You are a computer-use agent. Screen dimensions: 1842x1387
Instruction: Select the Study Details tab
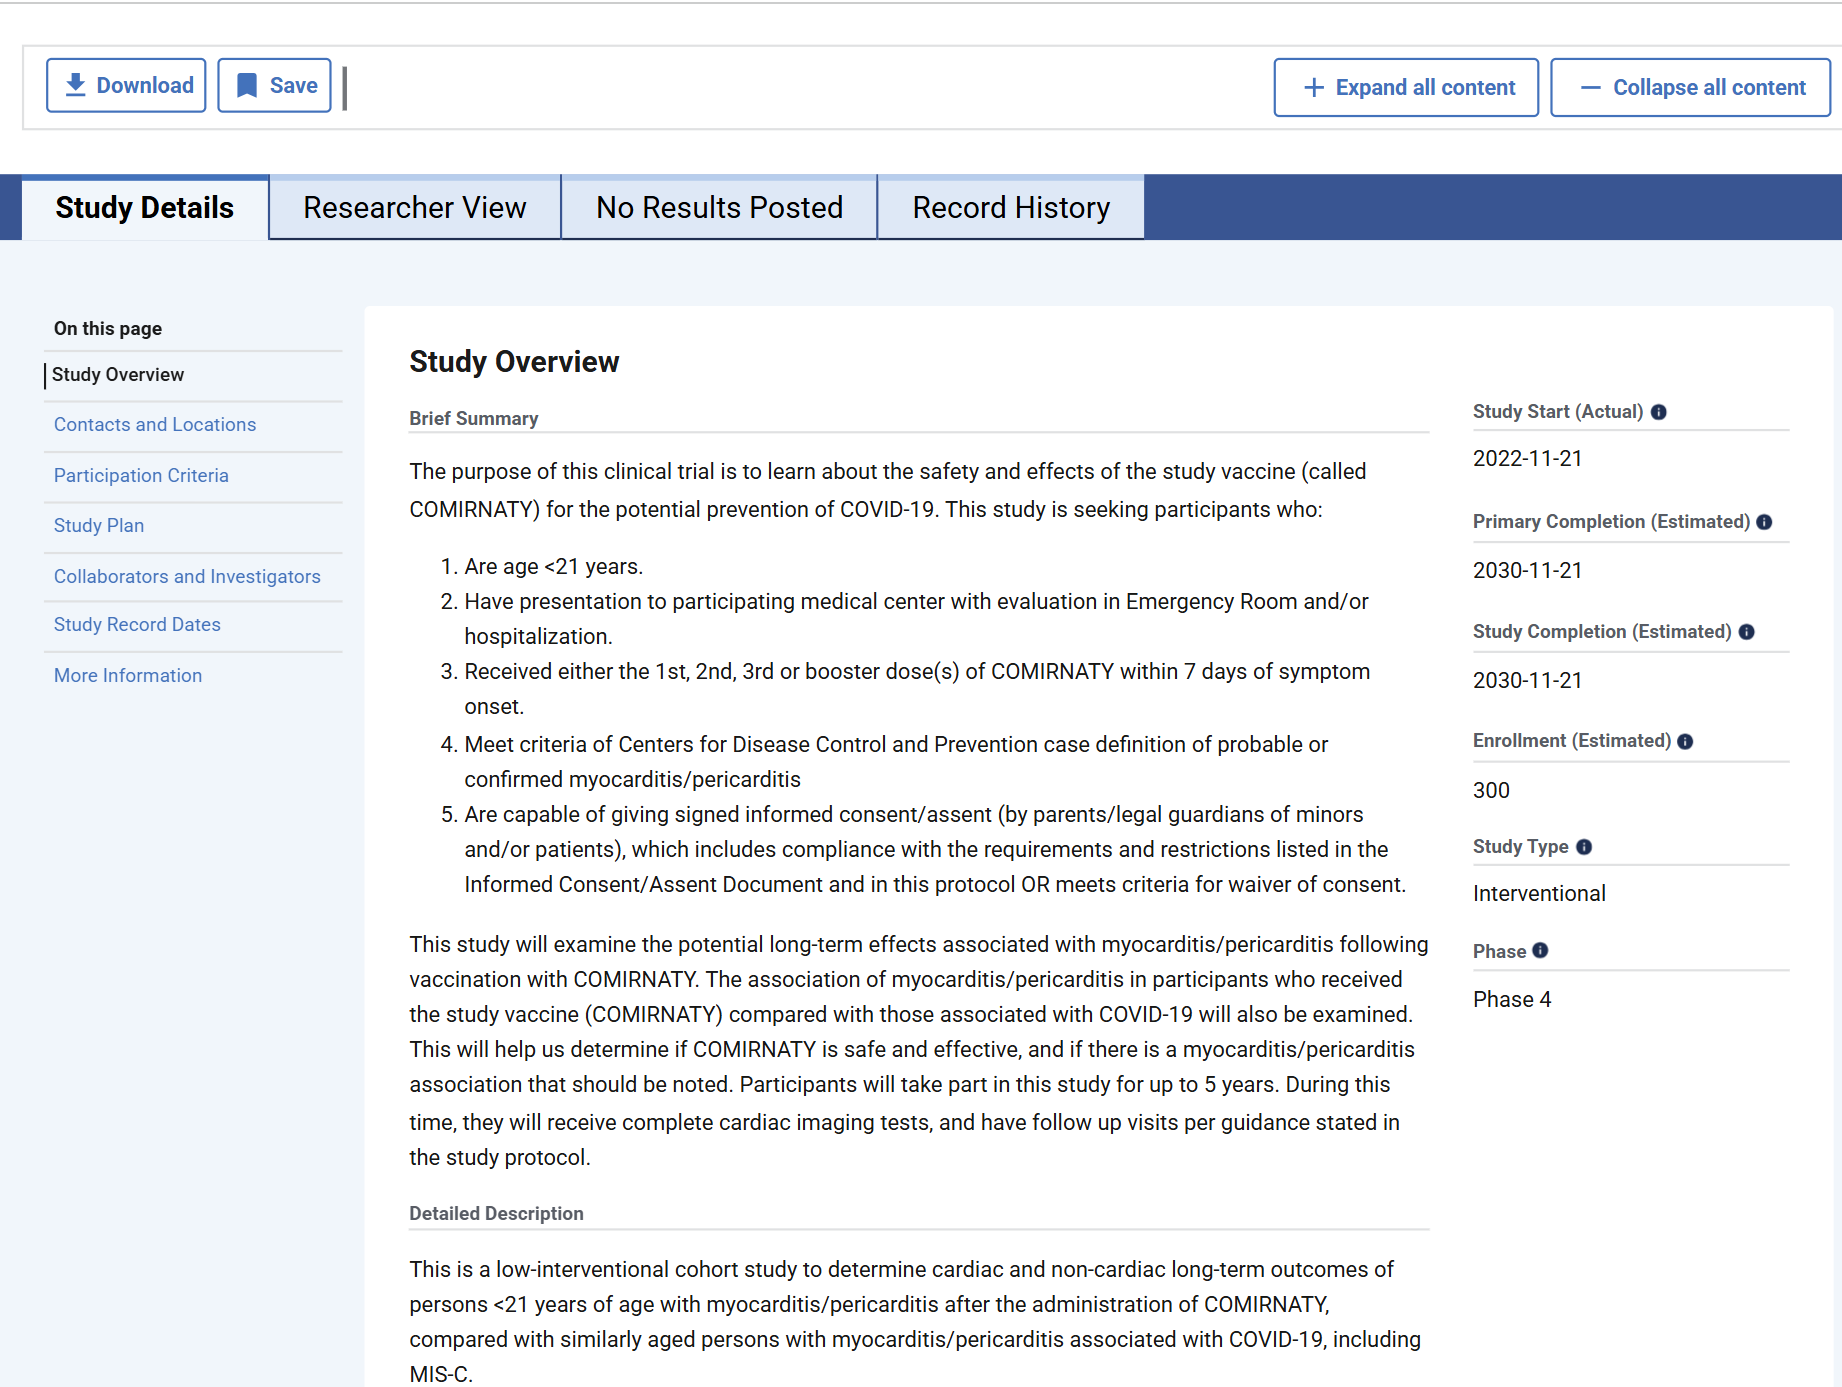point(145,207)
